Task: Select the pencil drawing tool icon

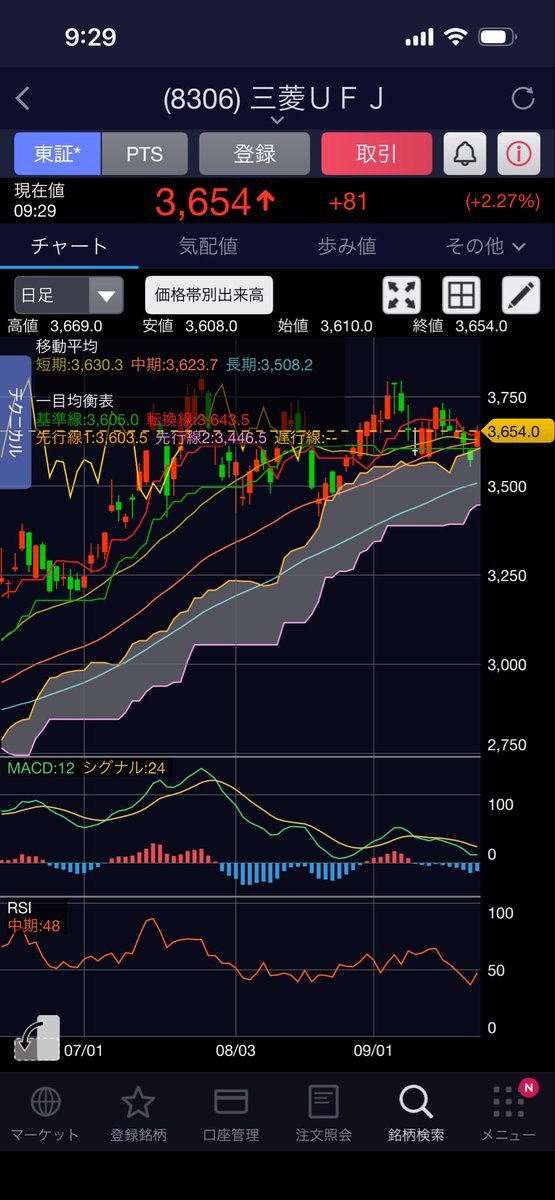Action: (520, 295)
